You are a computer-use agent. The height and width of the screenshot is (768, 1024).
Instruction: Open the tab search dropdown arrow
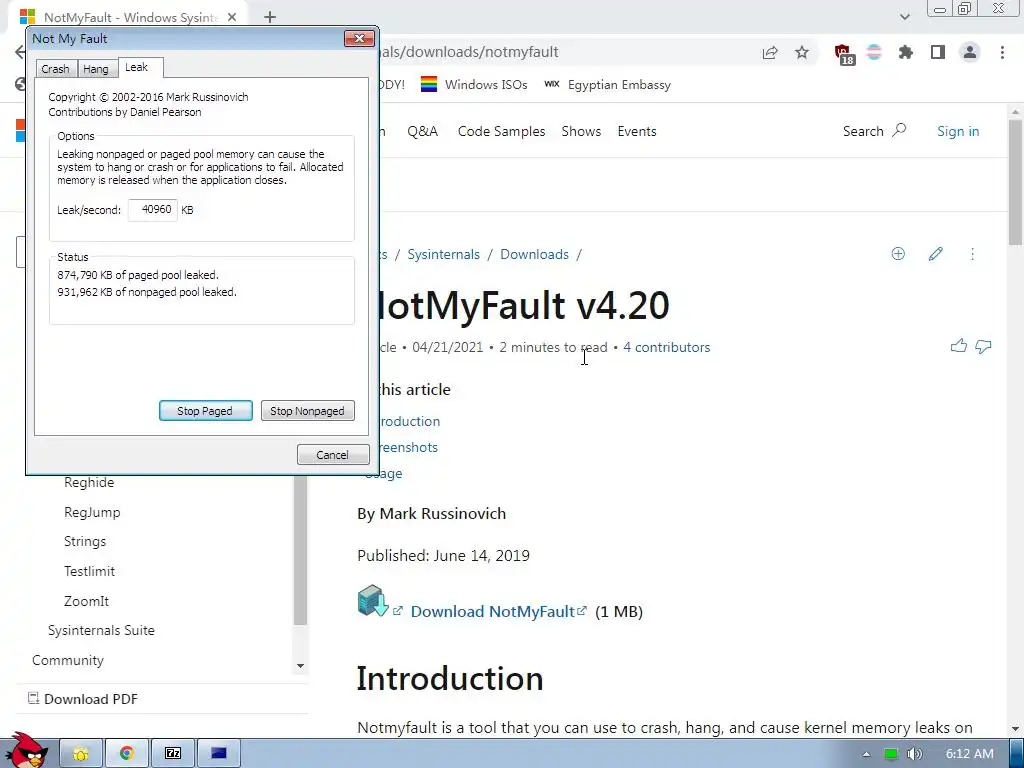(904, 17)
